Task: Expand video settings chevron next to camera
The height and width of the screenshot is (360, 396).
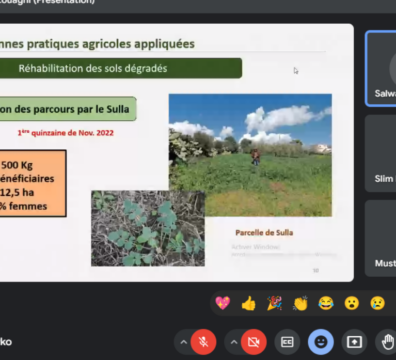Action: [x=234, y=342]
